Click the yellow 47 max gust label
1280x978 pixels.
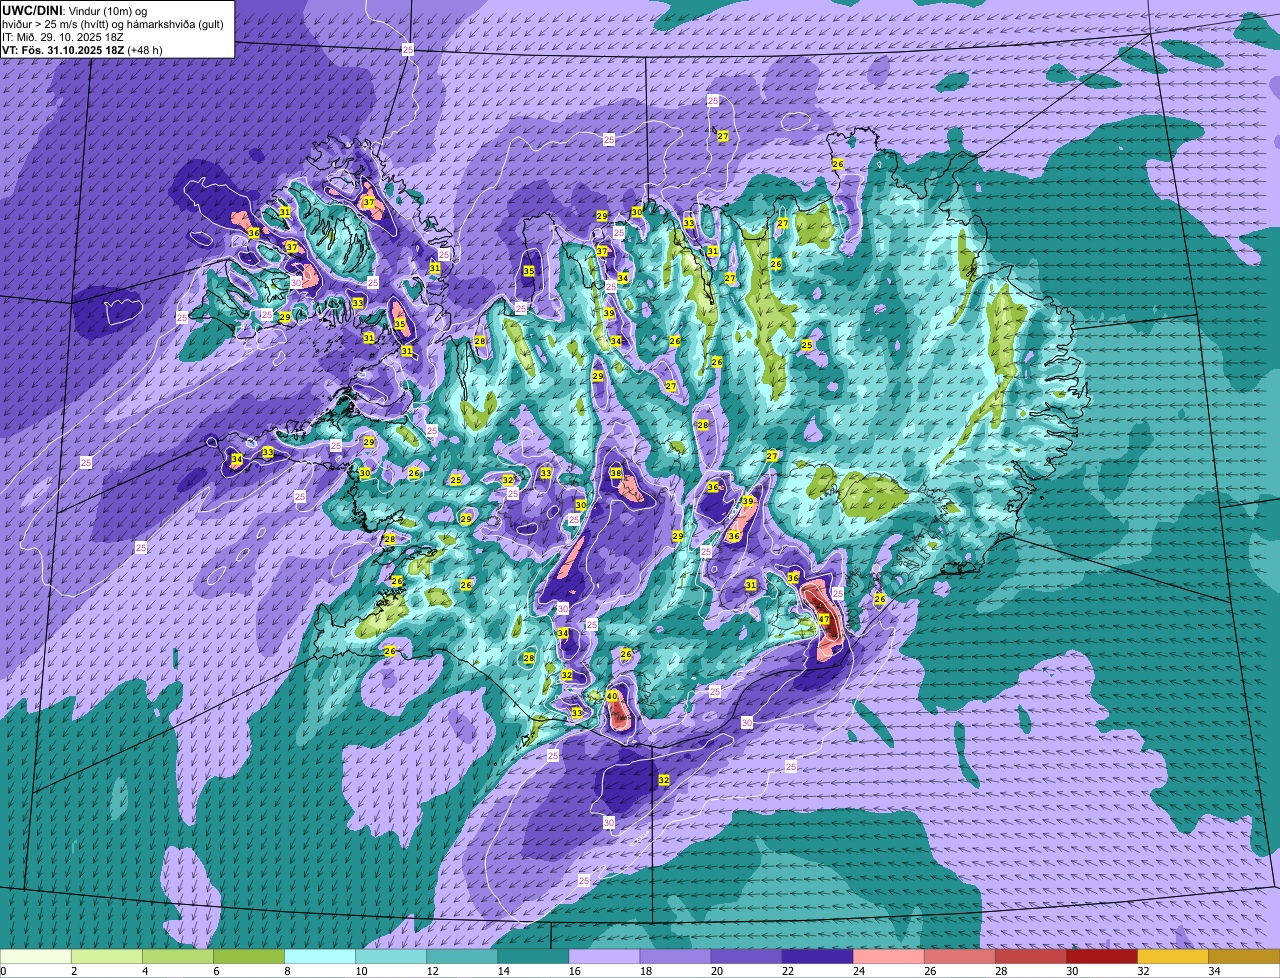[x=824, y=620]
